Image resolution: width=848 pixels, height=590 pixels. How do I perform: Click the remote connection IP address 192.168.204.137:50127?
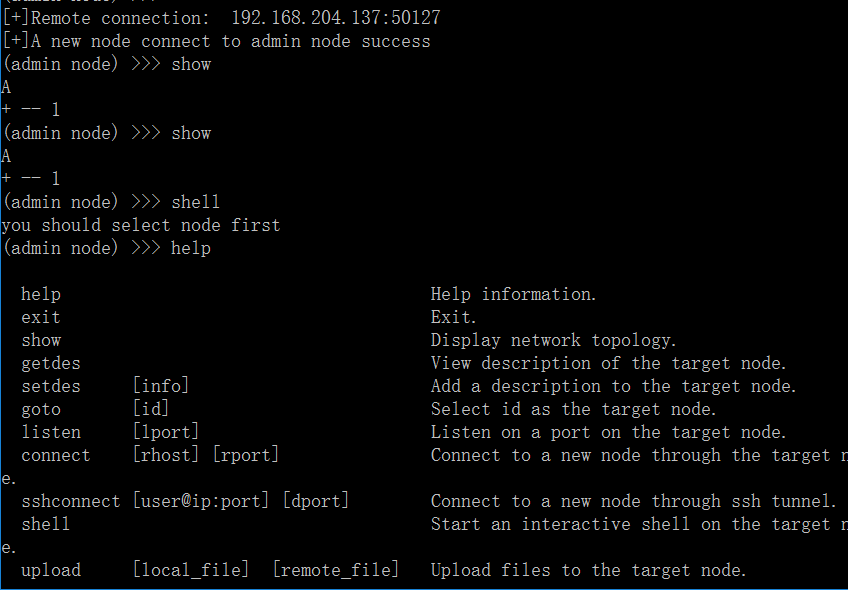[335, 18]
